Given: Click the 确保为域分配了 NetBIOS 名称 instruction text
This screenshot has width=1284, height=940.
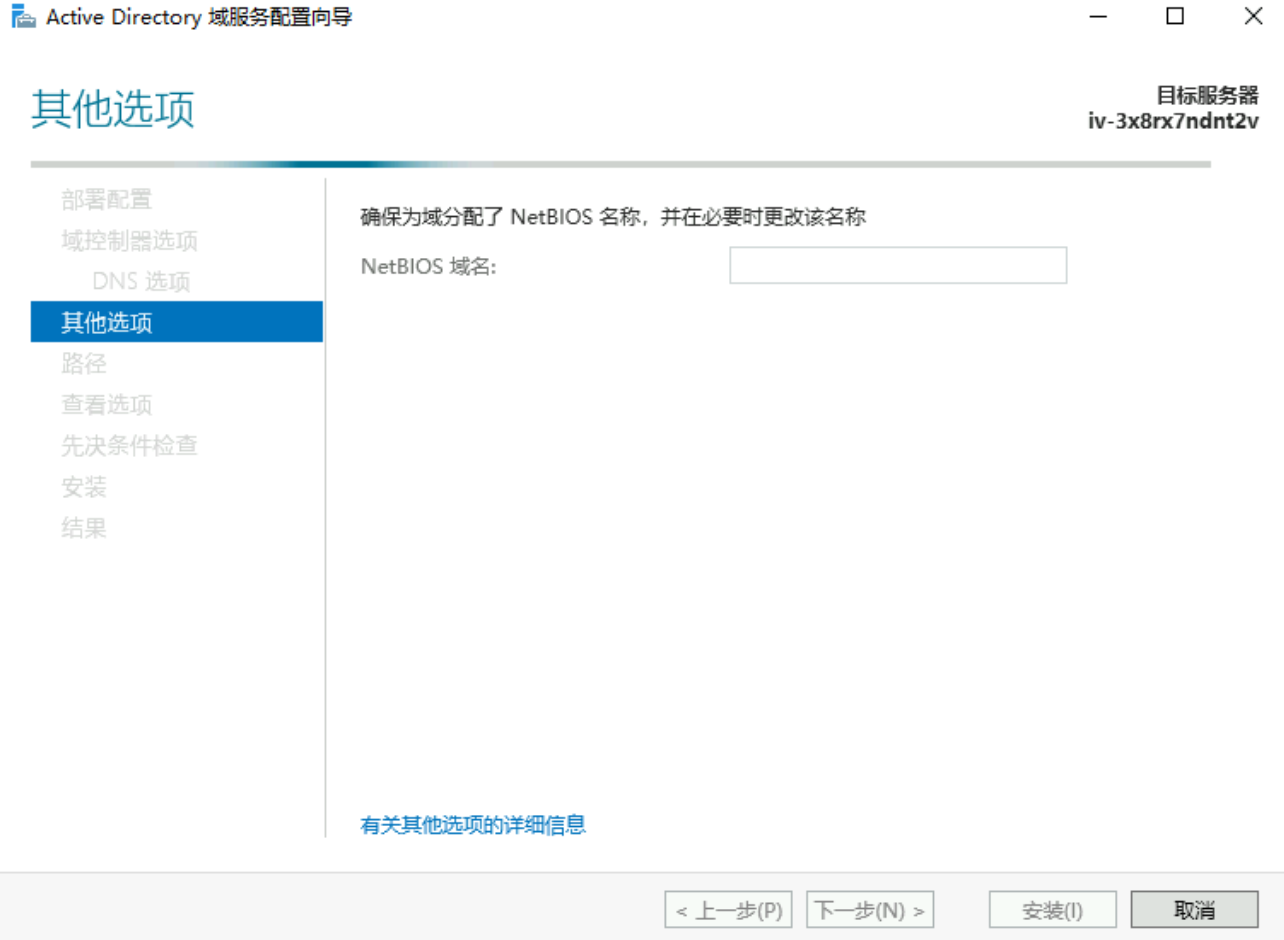Looking at the screenshot, I should tap(612, 217).
